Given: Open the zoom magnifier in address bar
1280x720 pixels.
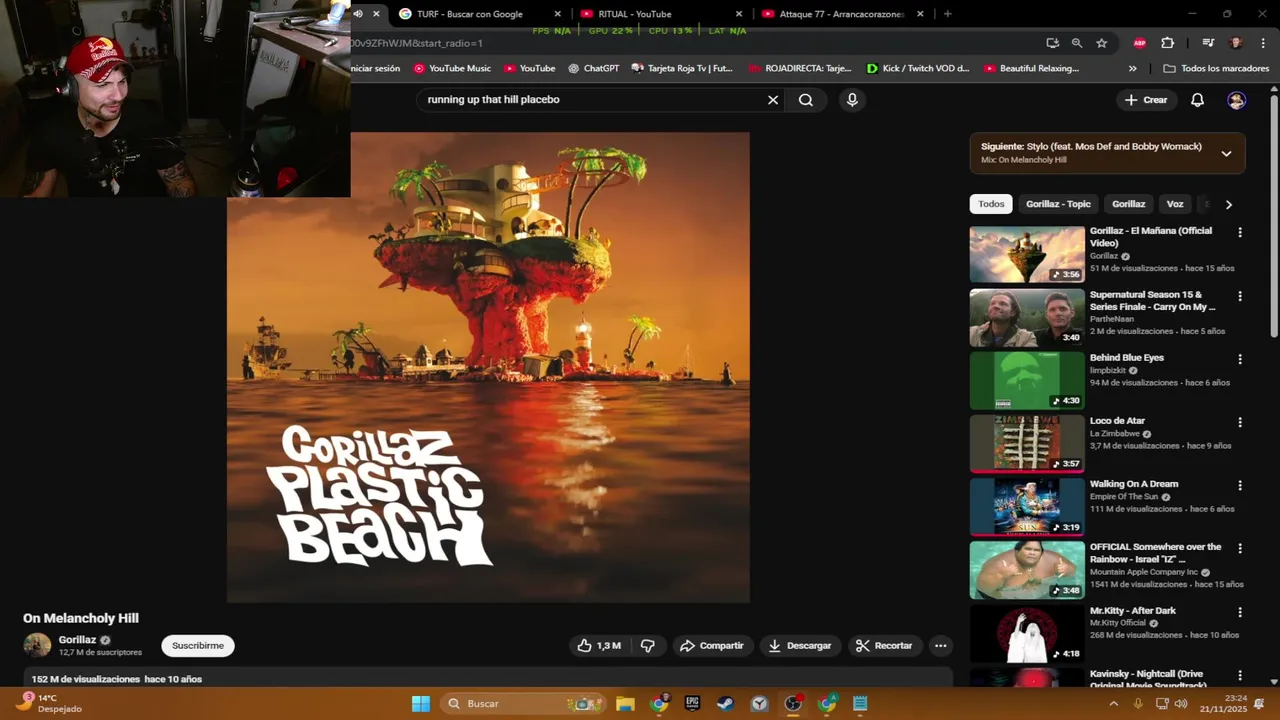Looking at the screenshot, I should (x=1077, y=43).
